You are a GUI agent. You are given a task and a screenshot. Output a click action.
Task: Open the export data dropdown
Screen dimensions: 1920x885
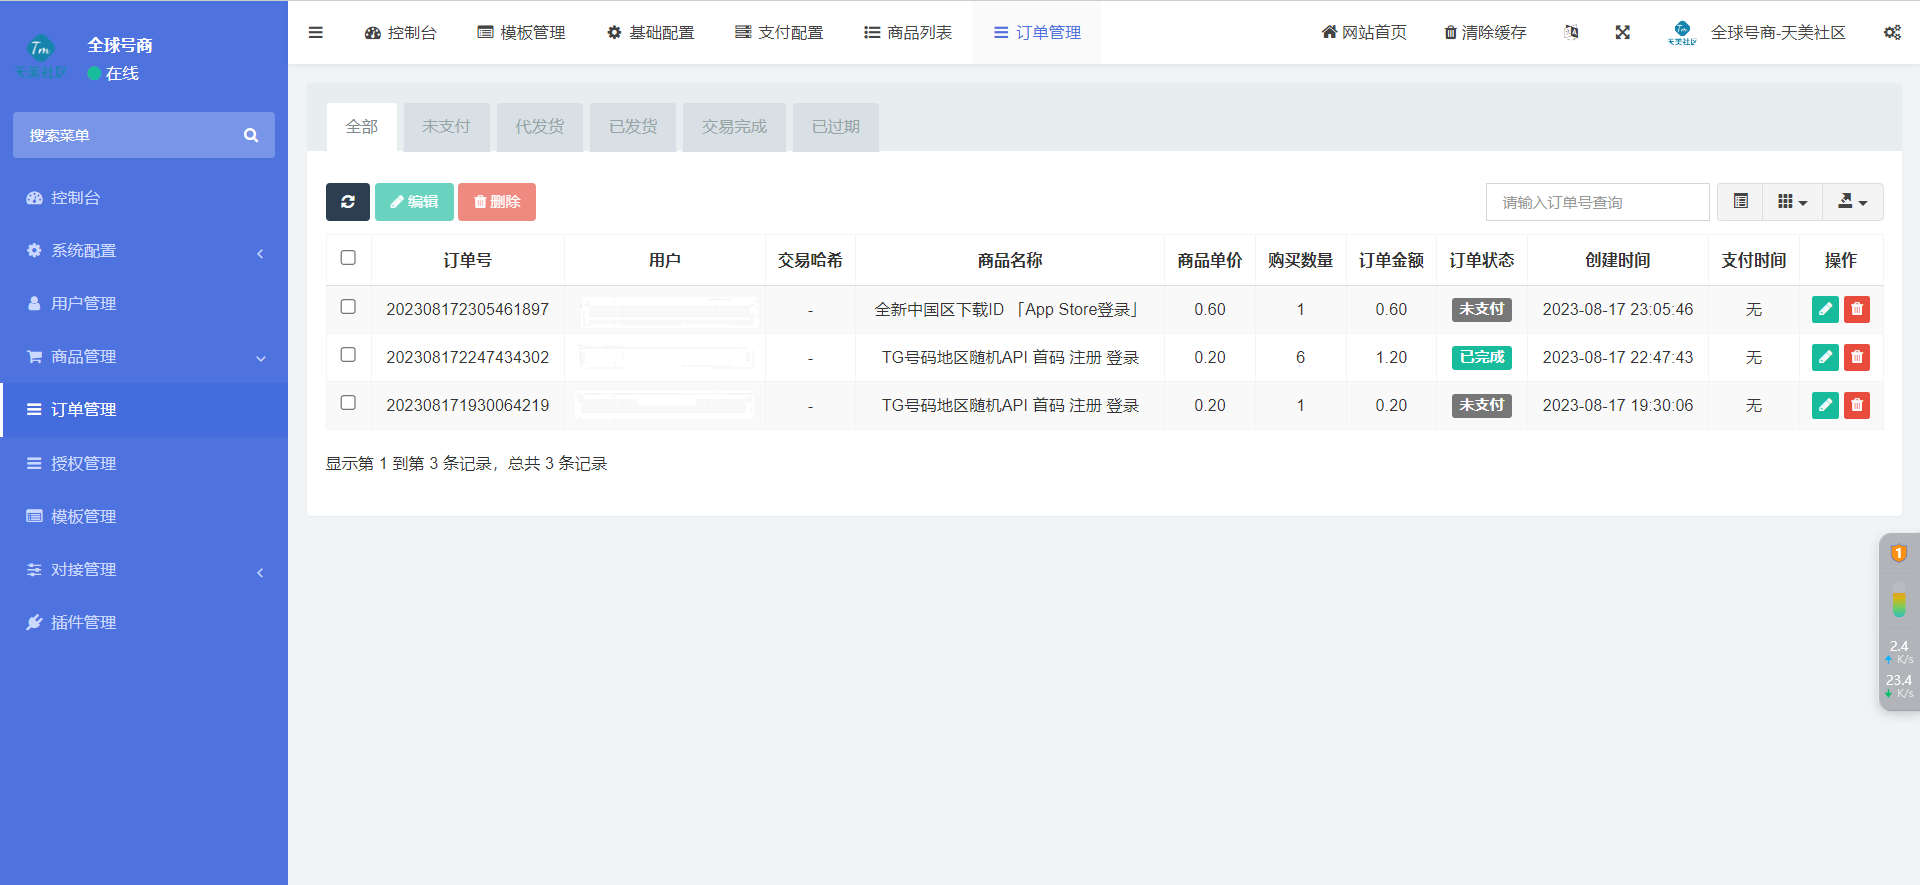(1853, 202)
